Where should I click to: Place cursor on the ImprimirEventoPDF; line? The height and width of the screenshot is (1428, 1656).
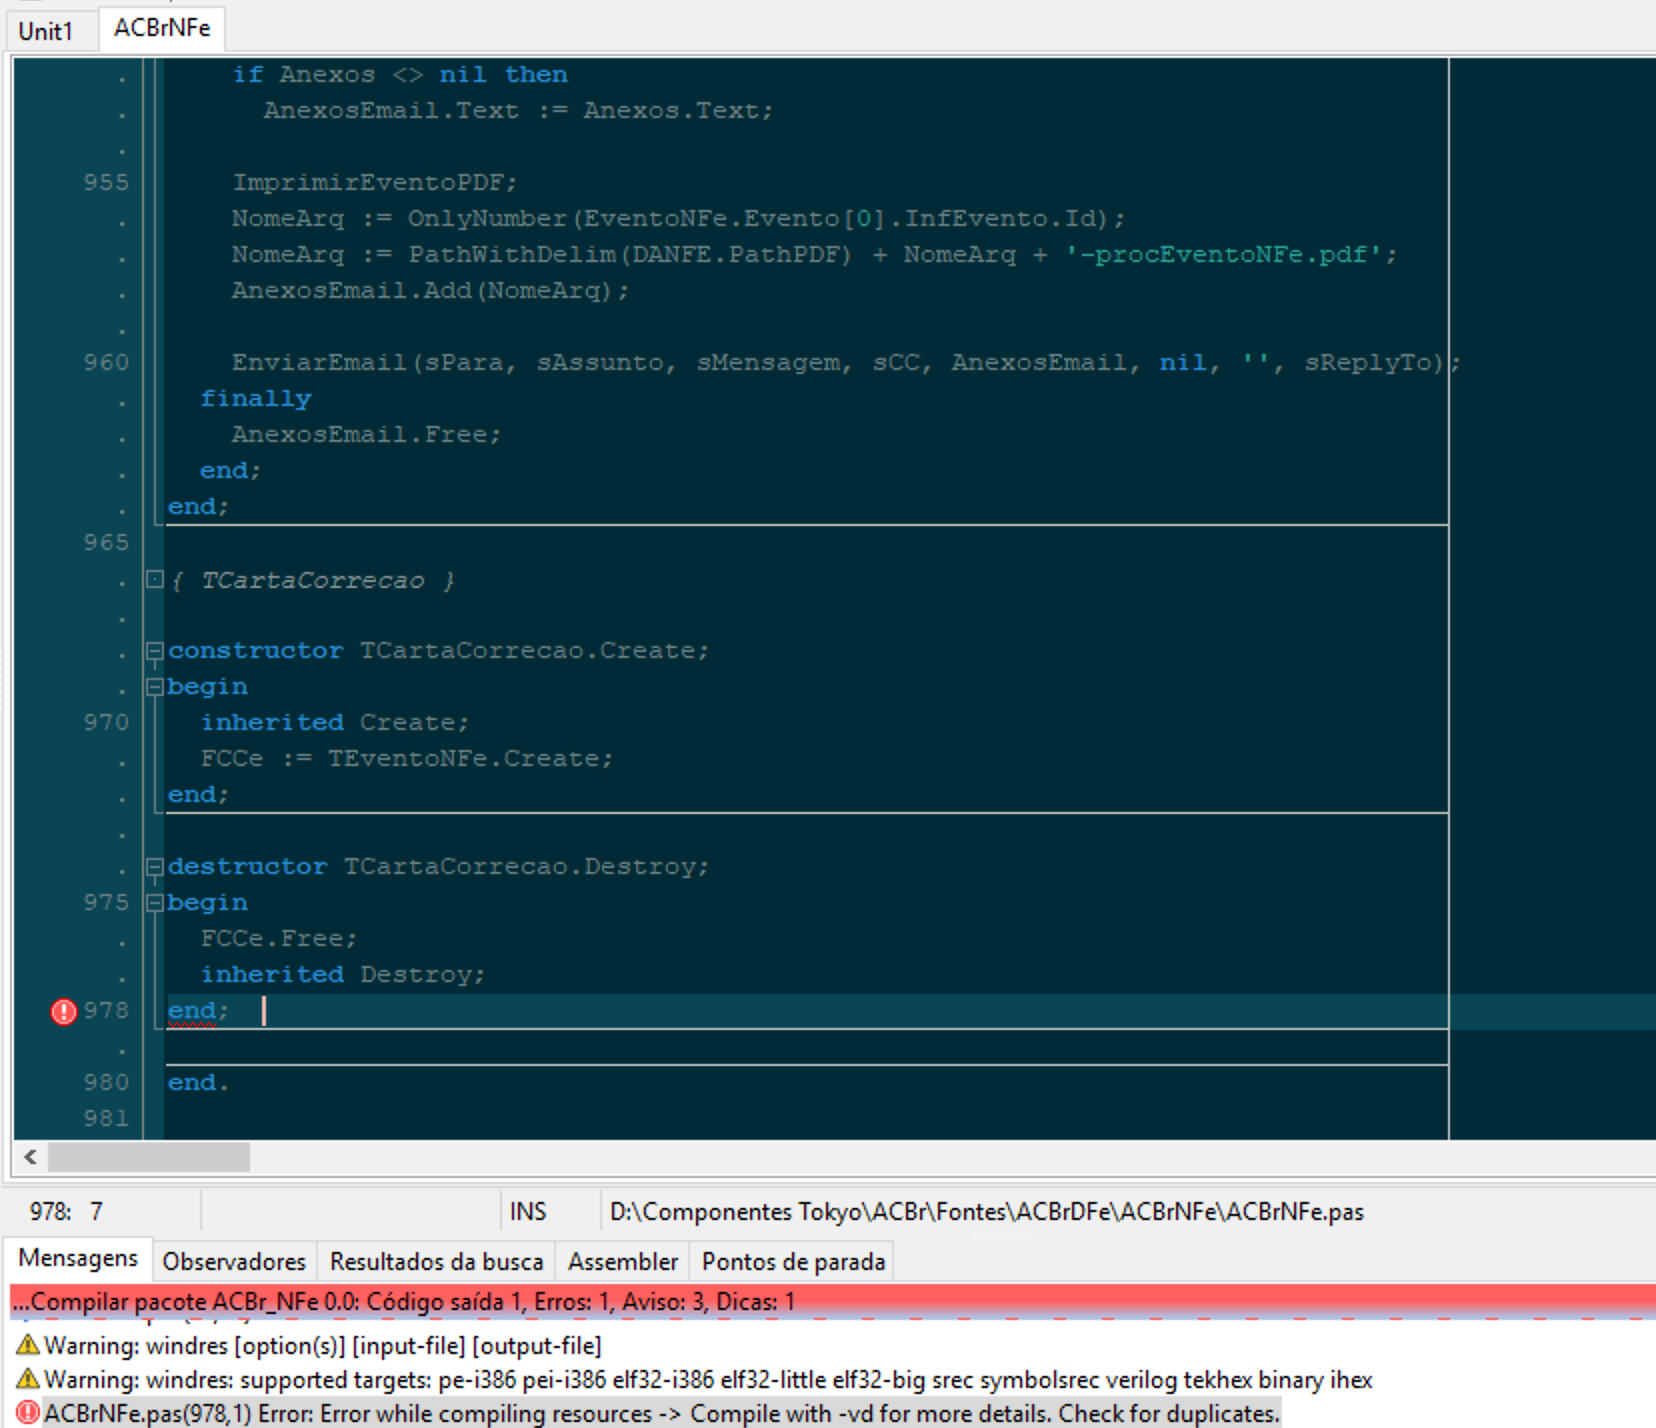point(374,183)
